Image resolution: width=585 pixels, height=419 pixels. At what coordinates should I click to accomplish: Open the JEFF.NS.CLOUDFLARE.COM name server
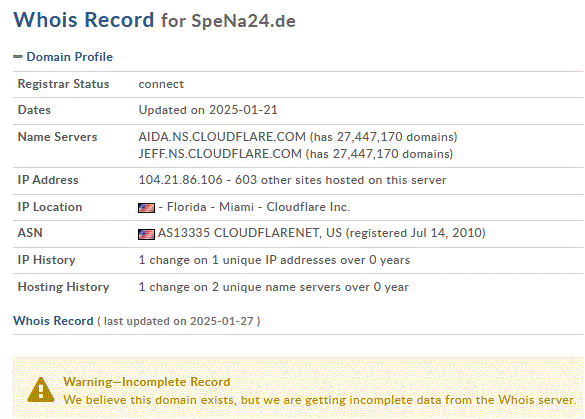(220, 154)
